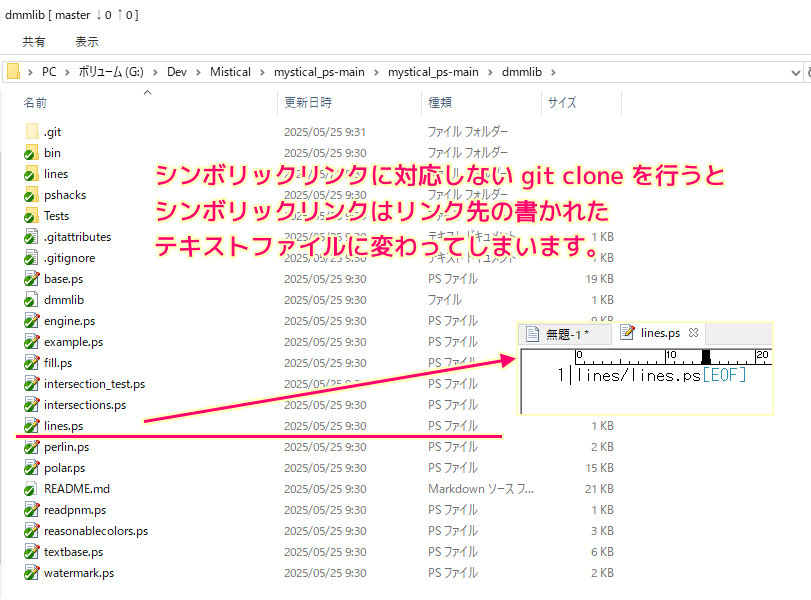Click date 2025/05/25 9:31 of .git
The height and width of the screenshot is (600, 811).
pos(325,132)
